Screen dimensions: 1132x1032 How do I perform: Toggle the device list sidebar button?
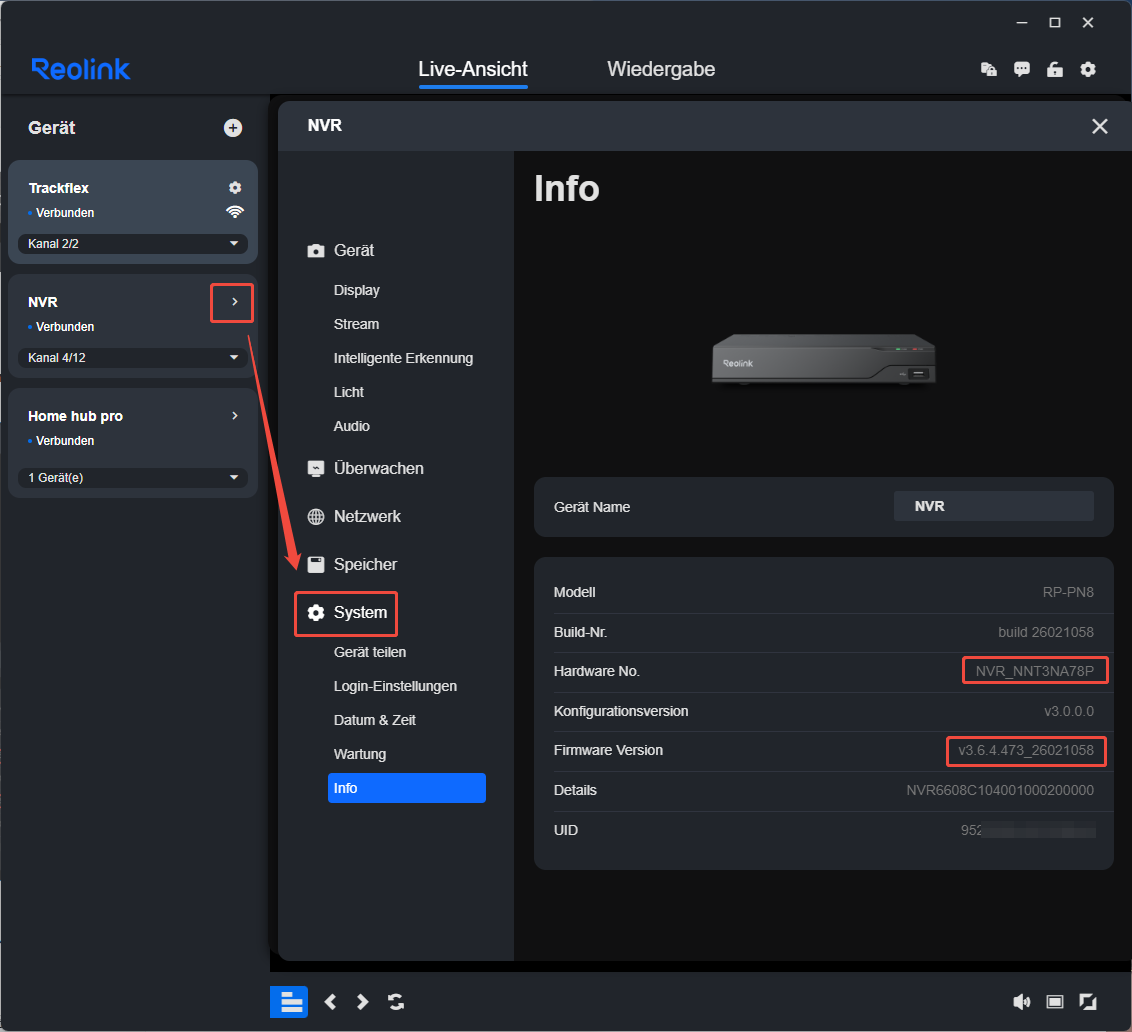coord(289,1002)
